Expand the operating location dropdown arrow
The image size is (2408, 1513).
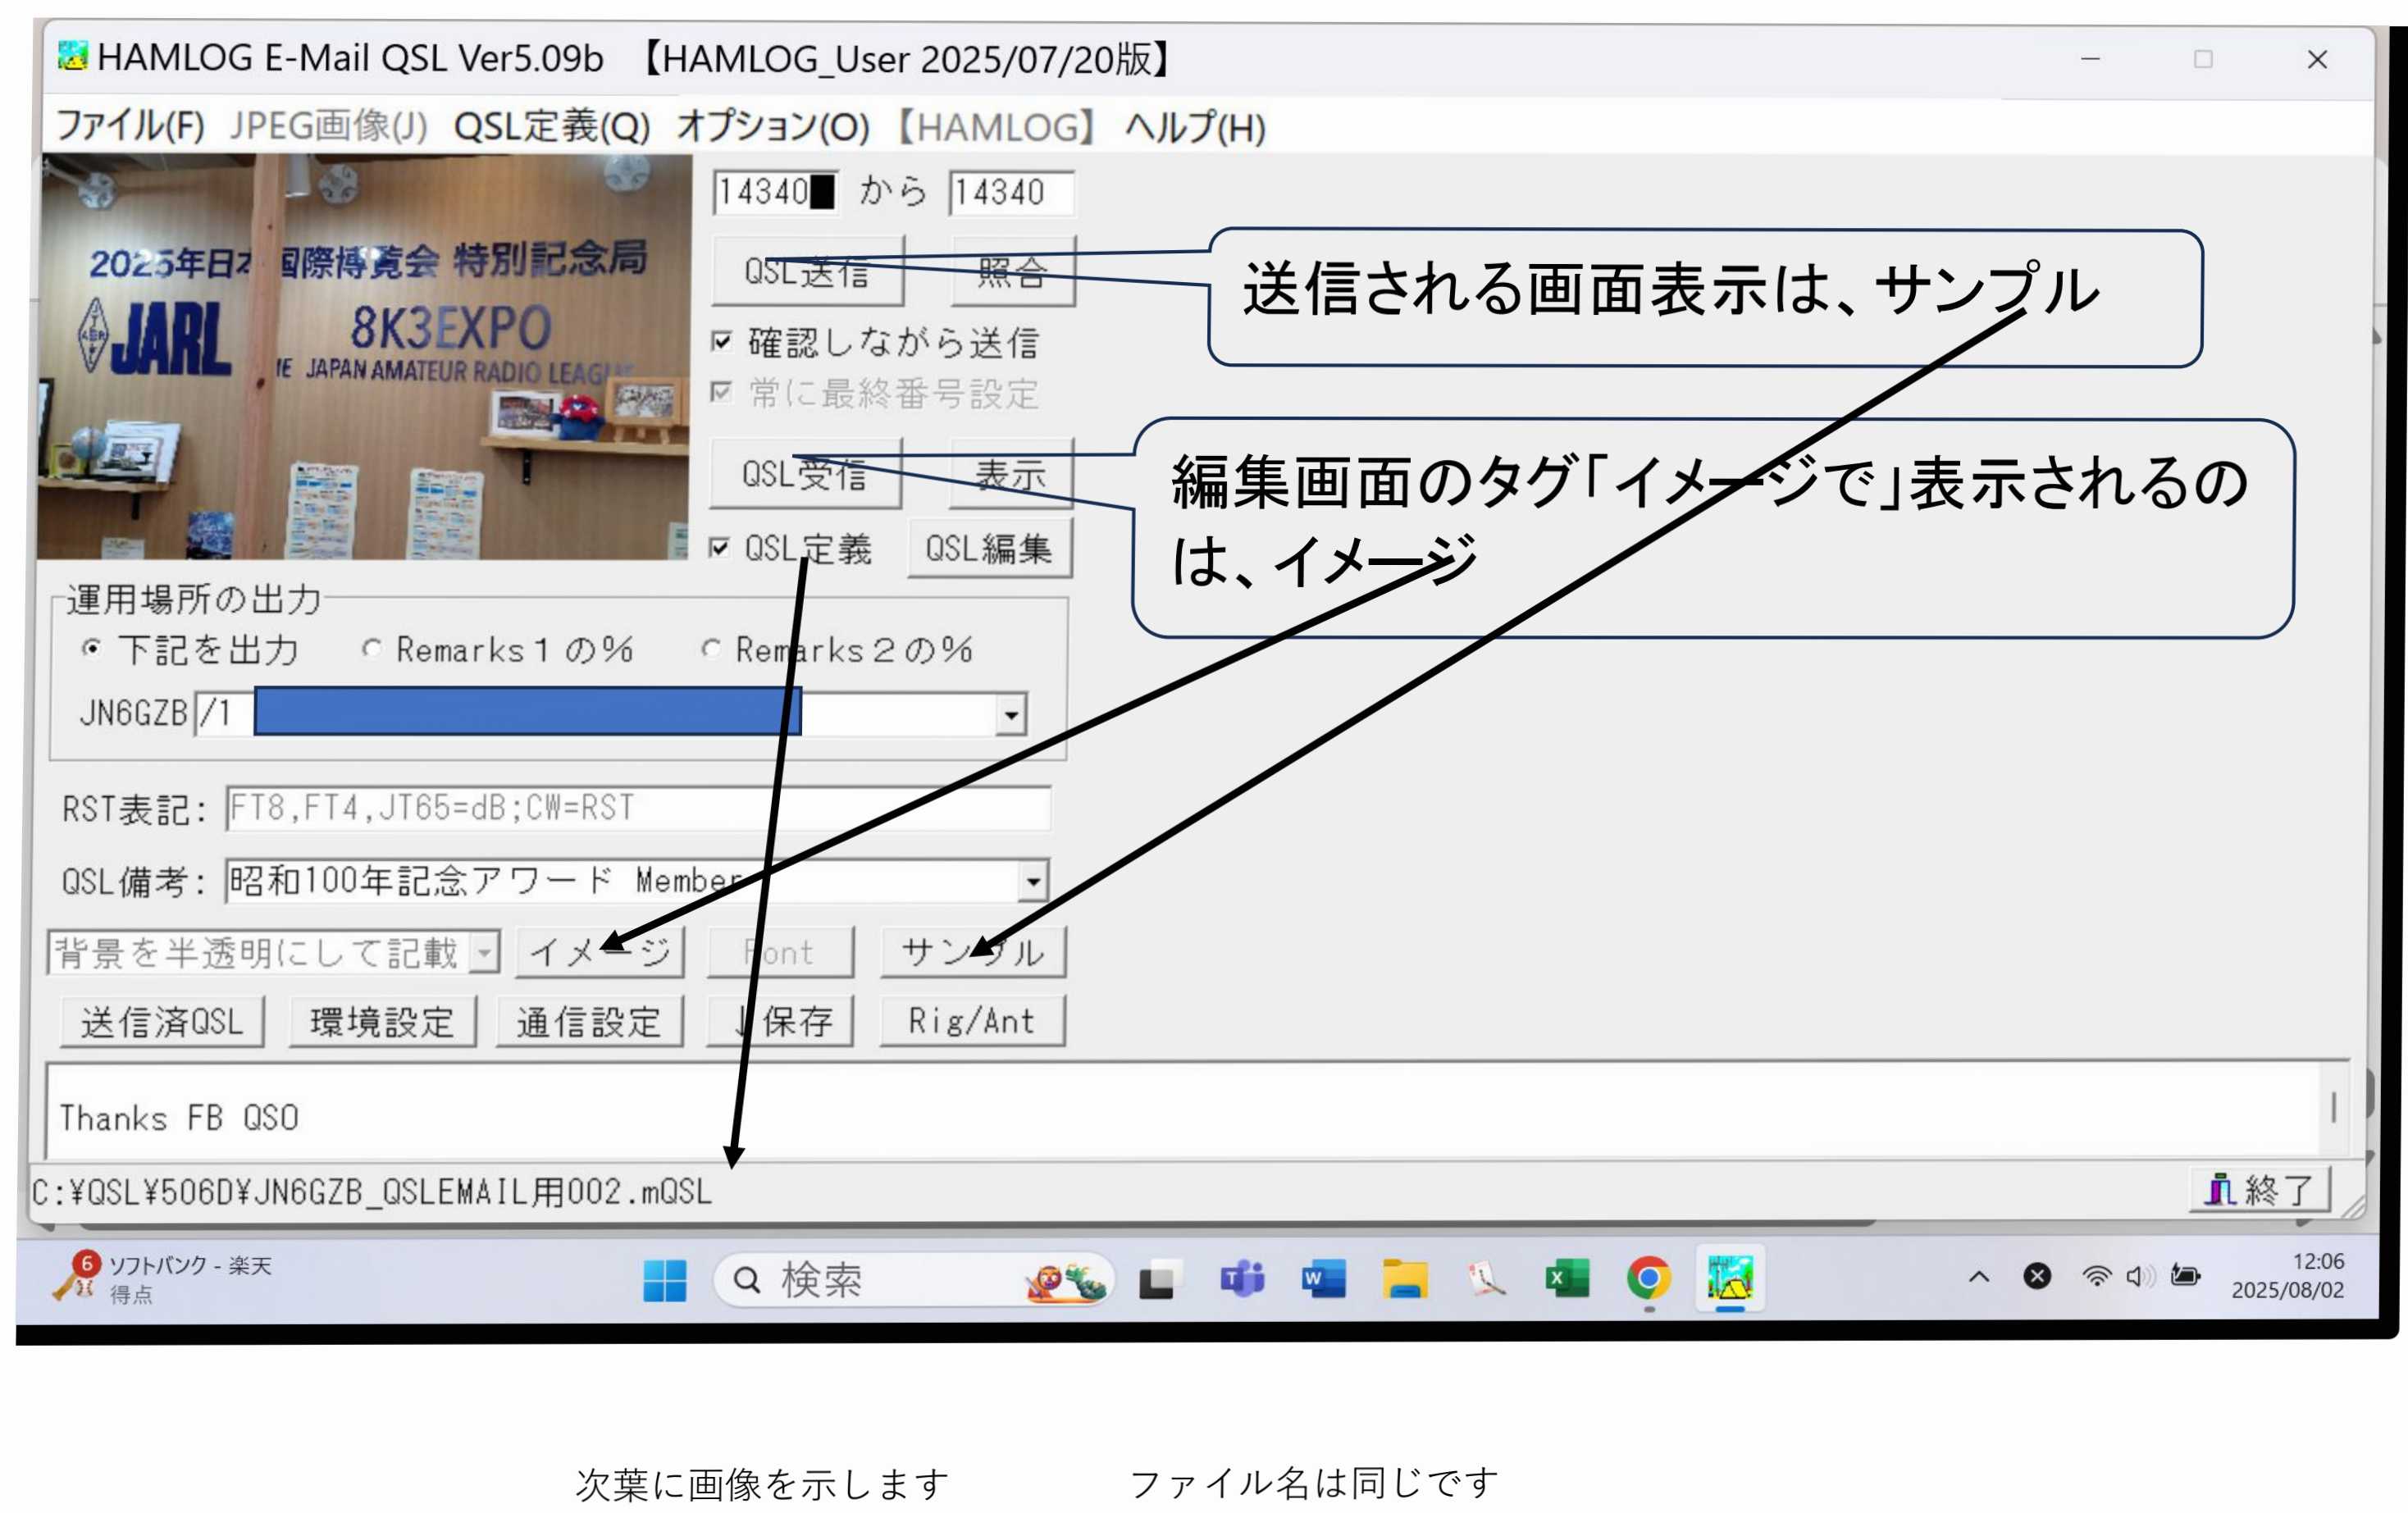coord(1011,714)
